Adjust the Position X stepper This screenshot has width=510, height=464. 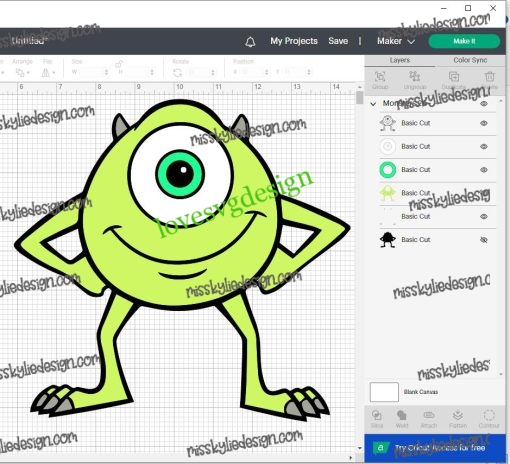266,72
